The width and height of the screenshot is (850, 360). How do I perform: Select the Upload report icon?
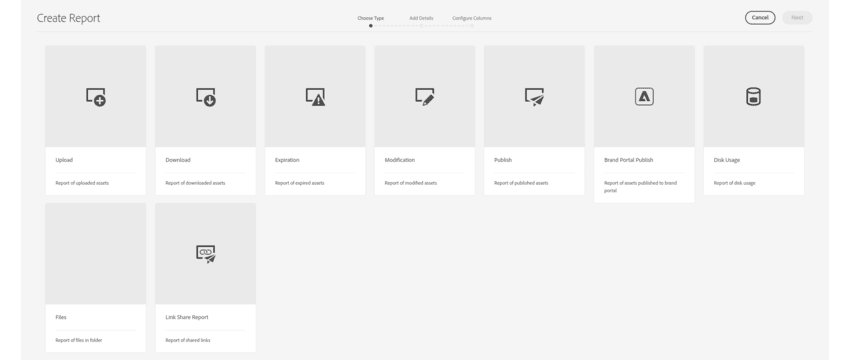click(x=96, y=97)
